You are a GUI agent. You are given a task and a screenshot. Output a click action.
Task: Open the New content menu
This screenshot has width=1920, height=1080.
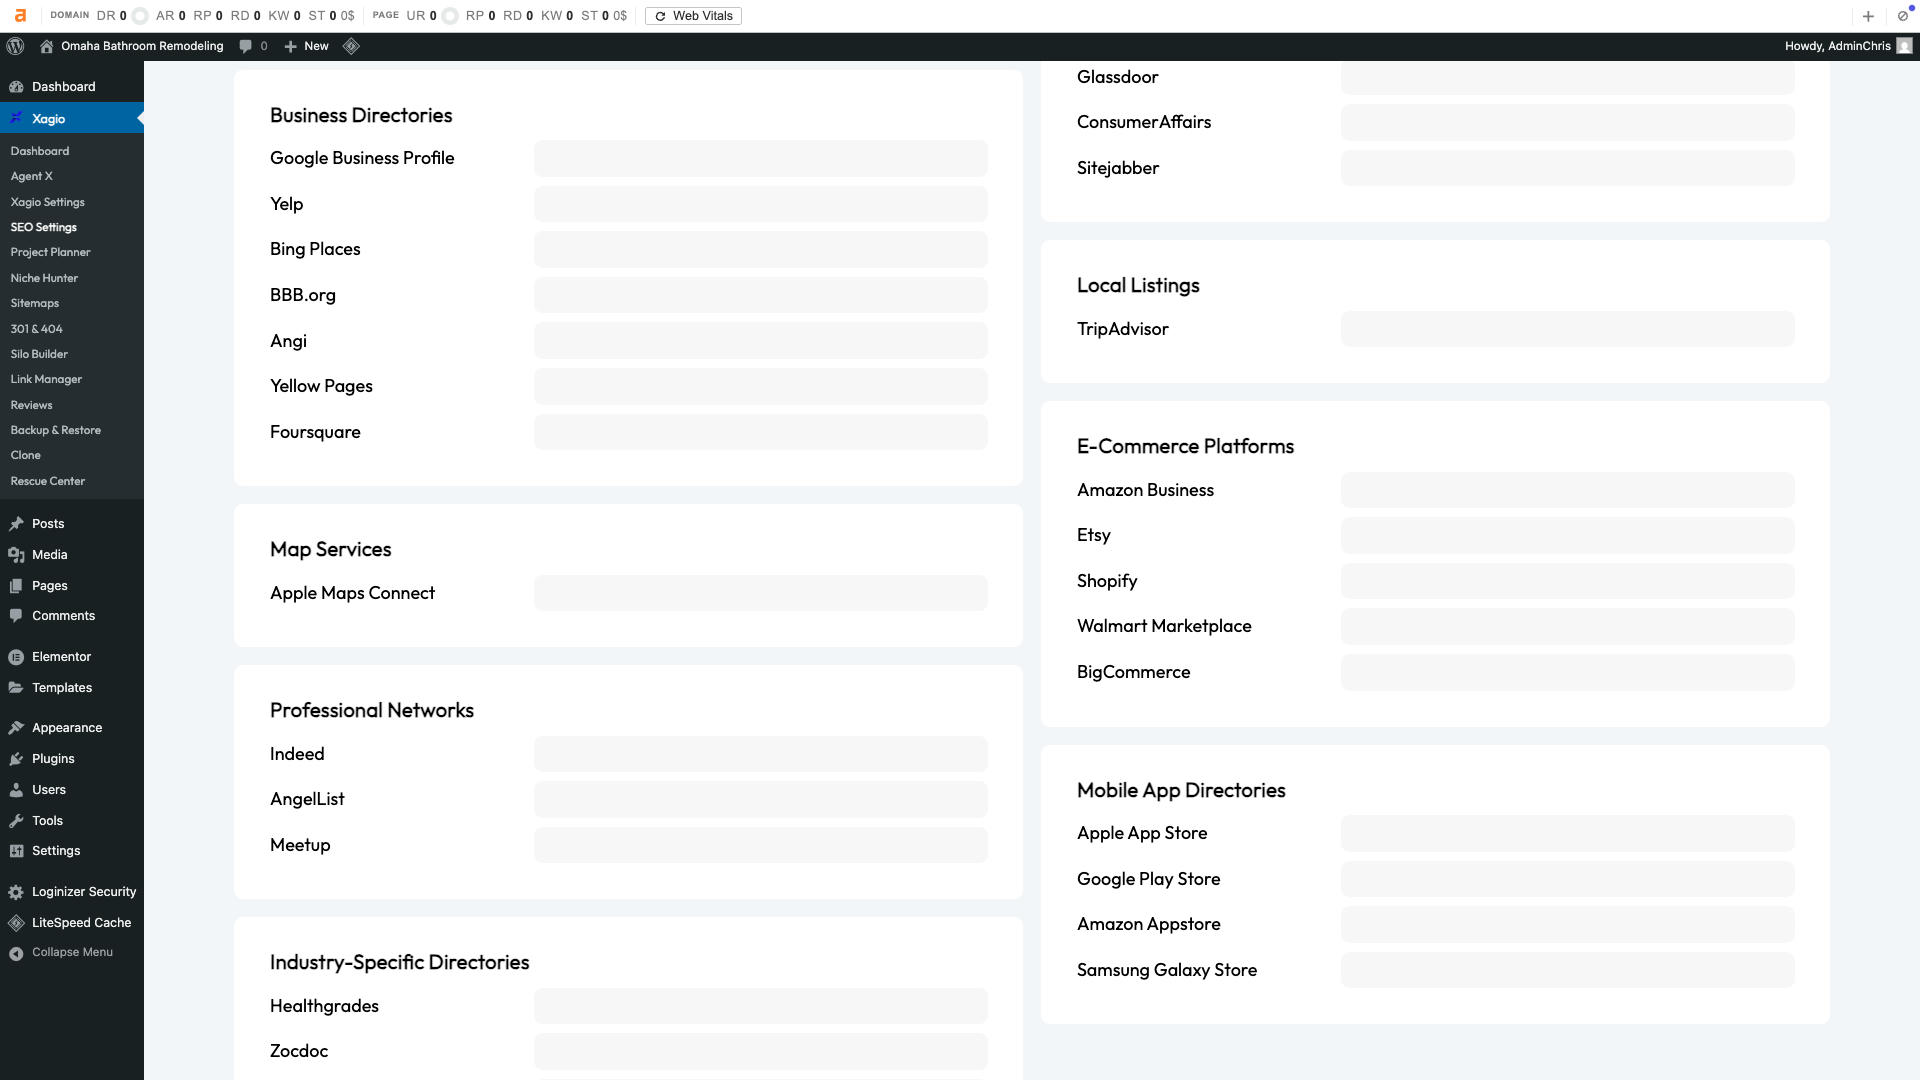pos(306,46)
